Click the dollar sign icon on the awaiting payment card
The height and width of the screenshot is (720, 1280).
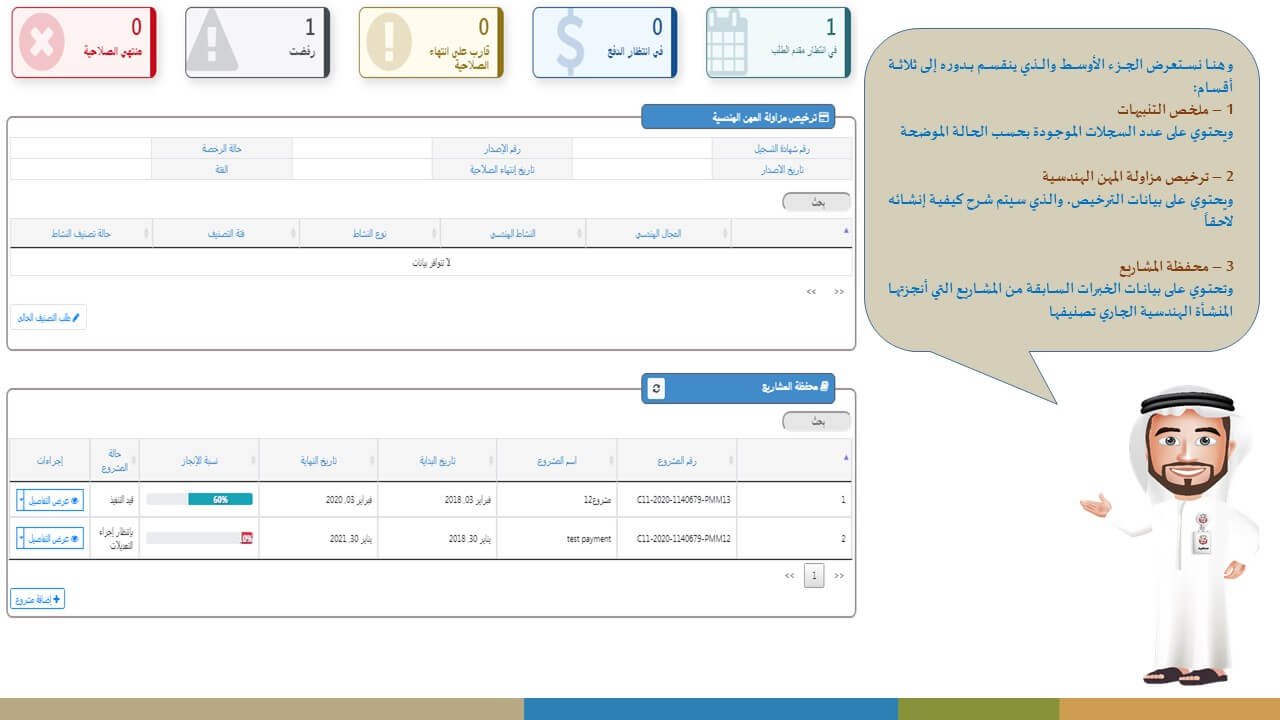[569, 43]
